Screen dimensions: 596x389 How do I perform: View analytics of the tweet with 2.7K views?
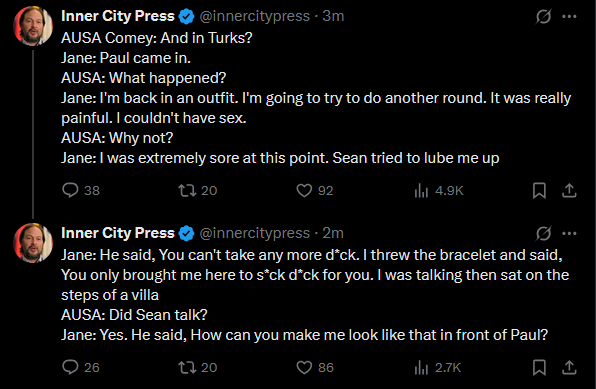click(x=437, y=367)
